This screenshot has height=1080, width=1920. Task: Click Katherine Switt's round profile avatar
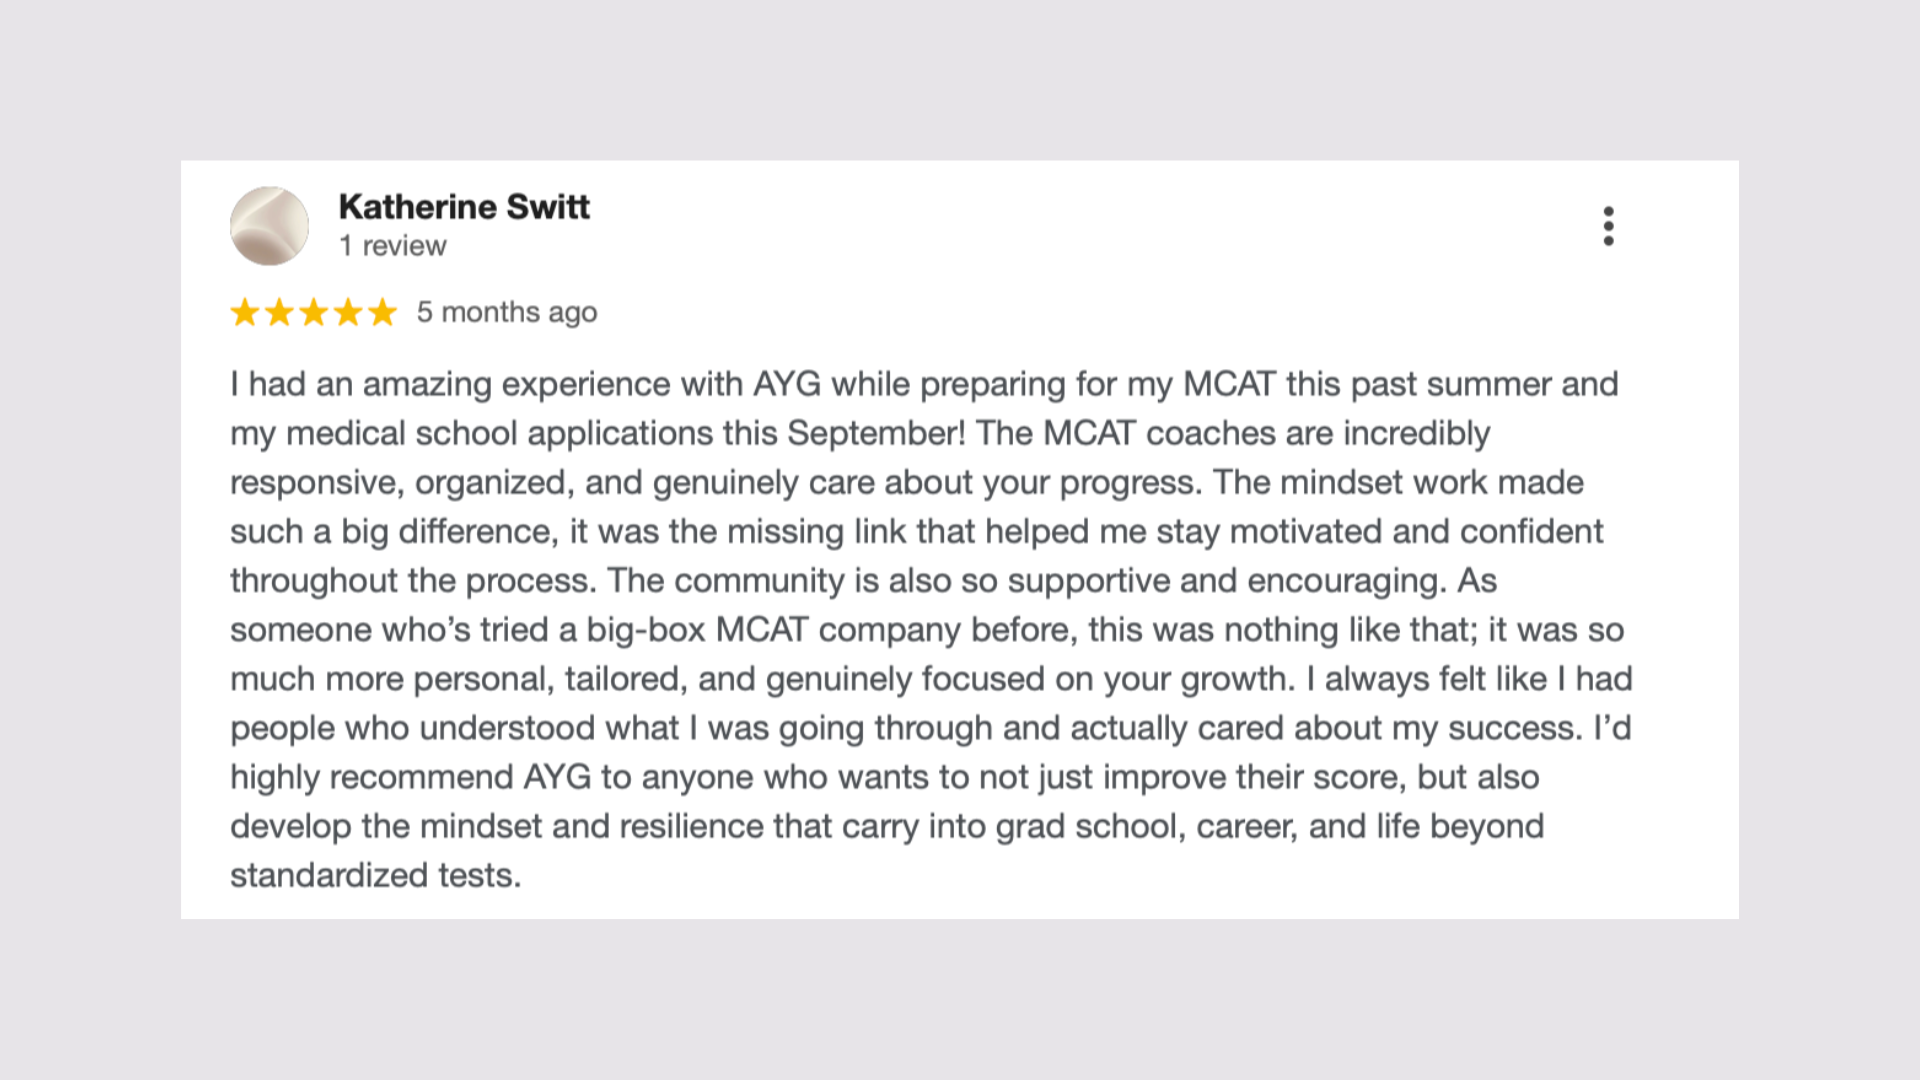pos(269,226)
